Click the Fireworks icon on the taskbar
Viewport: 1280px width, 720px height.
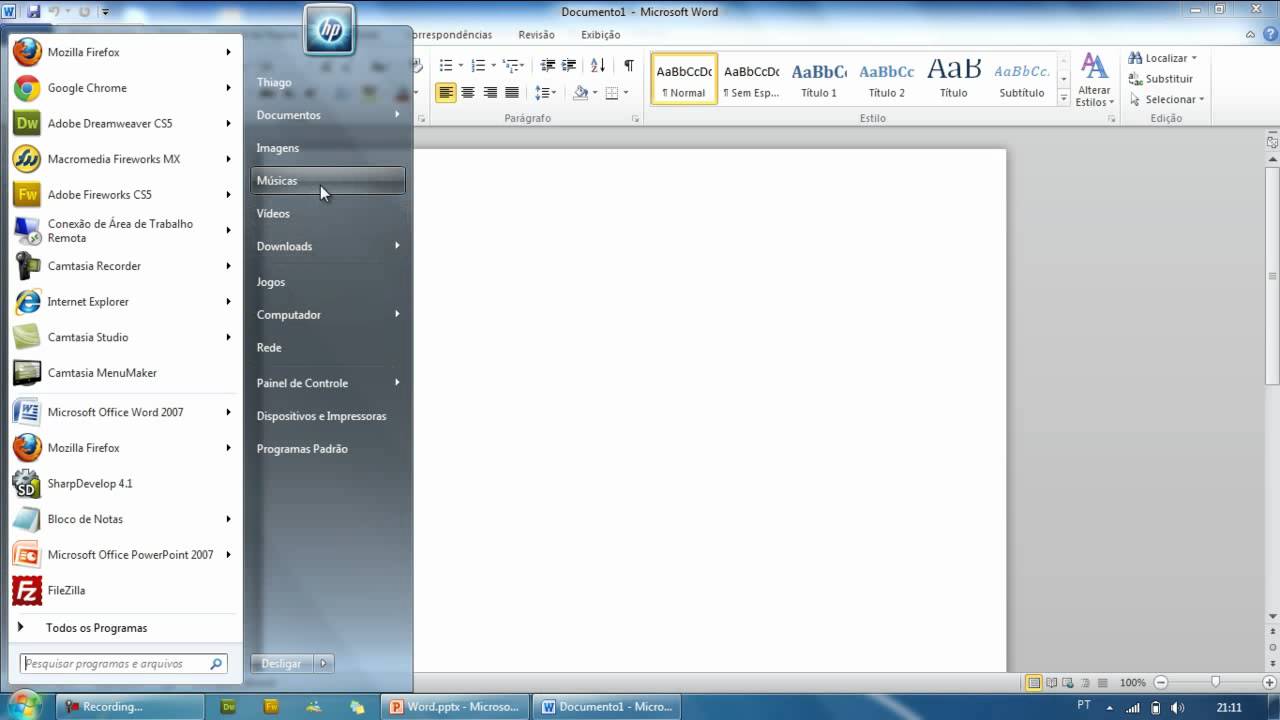[271, 706]
